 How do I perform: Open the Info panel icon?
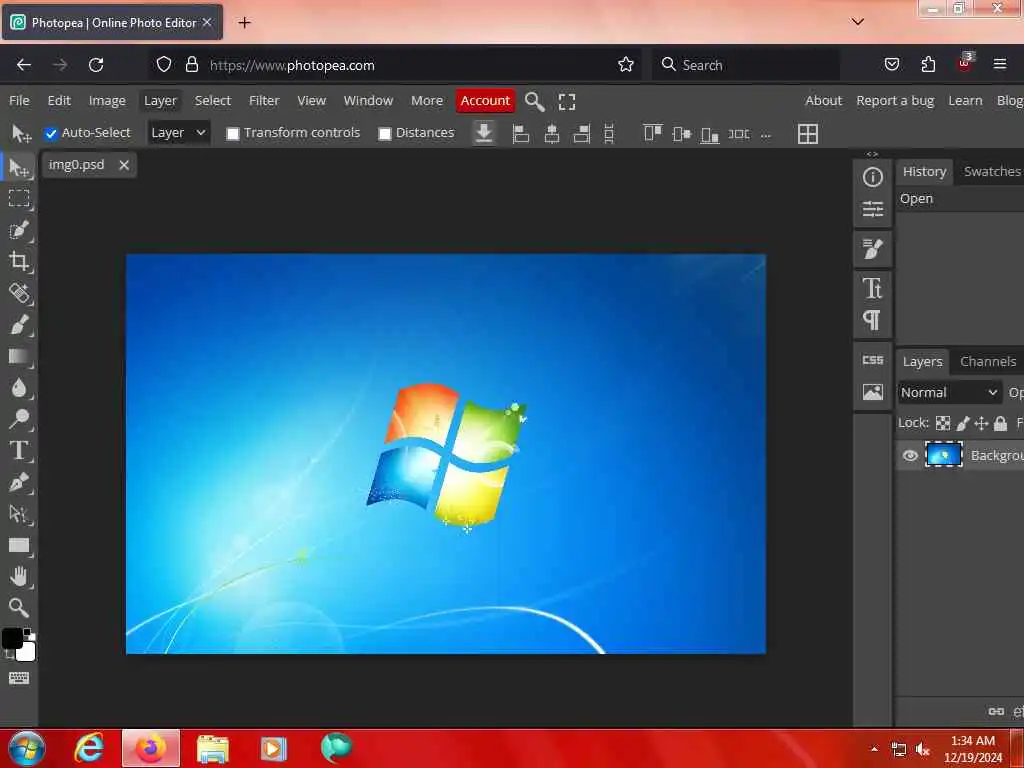[x=872, y=177]
